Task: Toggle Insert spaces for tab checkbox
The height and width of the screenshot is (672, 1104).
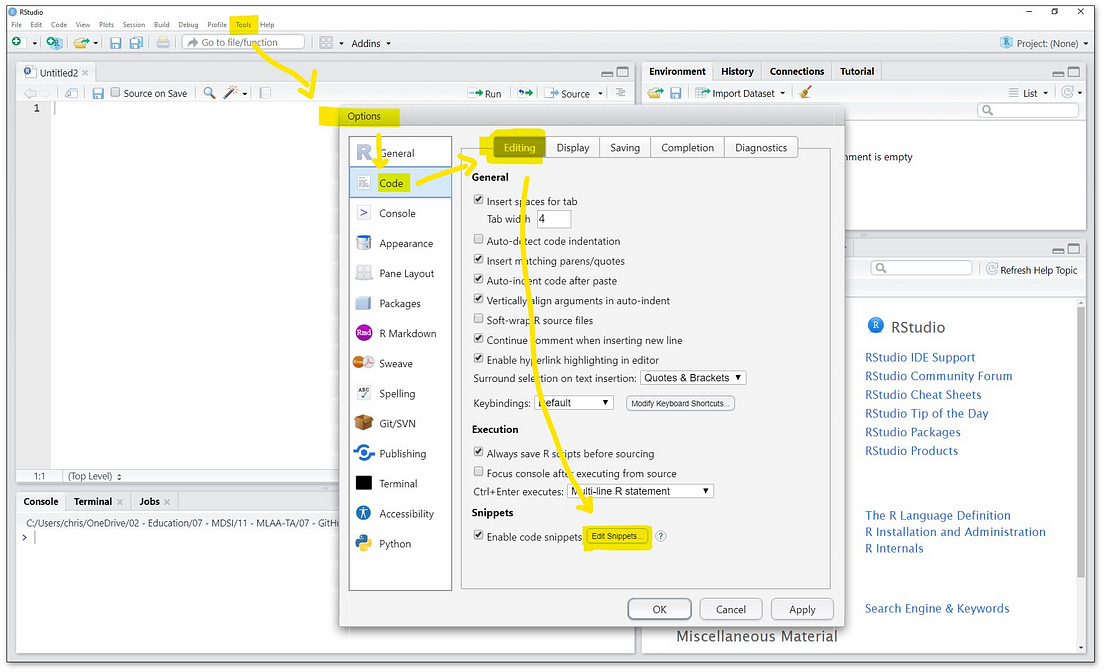Action: [x=479, y=200]
